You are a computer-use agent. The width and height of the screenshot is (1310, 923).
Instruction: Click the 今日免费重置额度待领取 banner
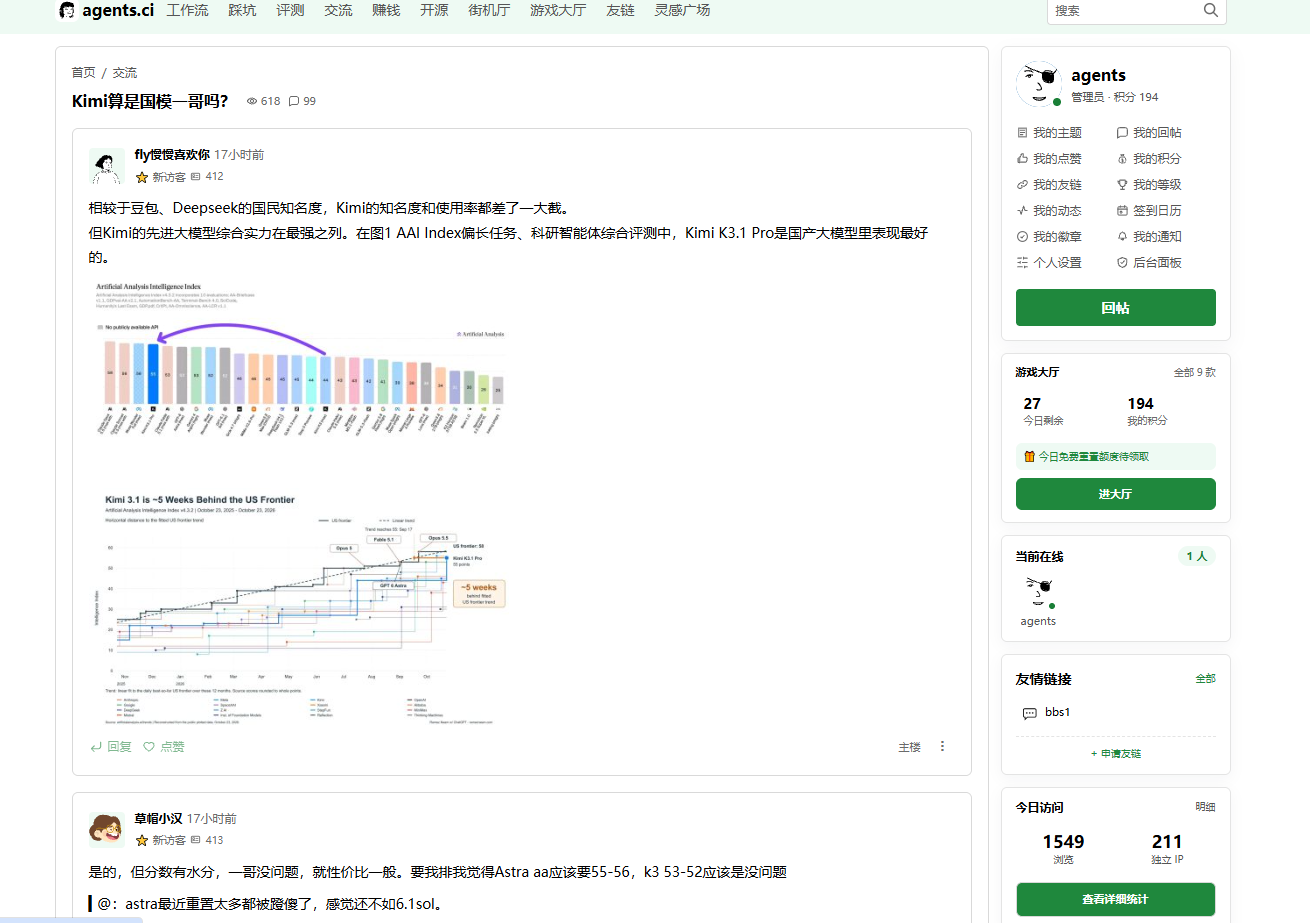click(x=1116, y=456)
